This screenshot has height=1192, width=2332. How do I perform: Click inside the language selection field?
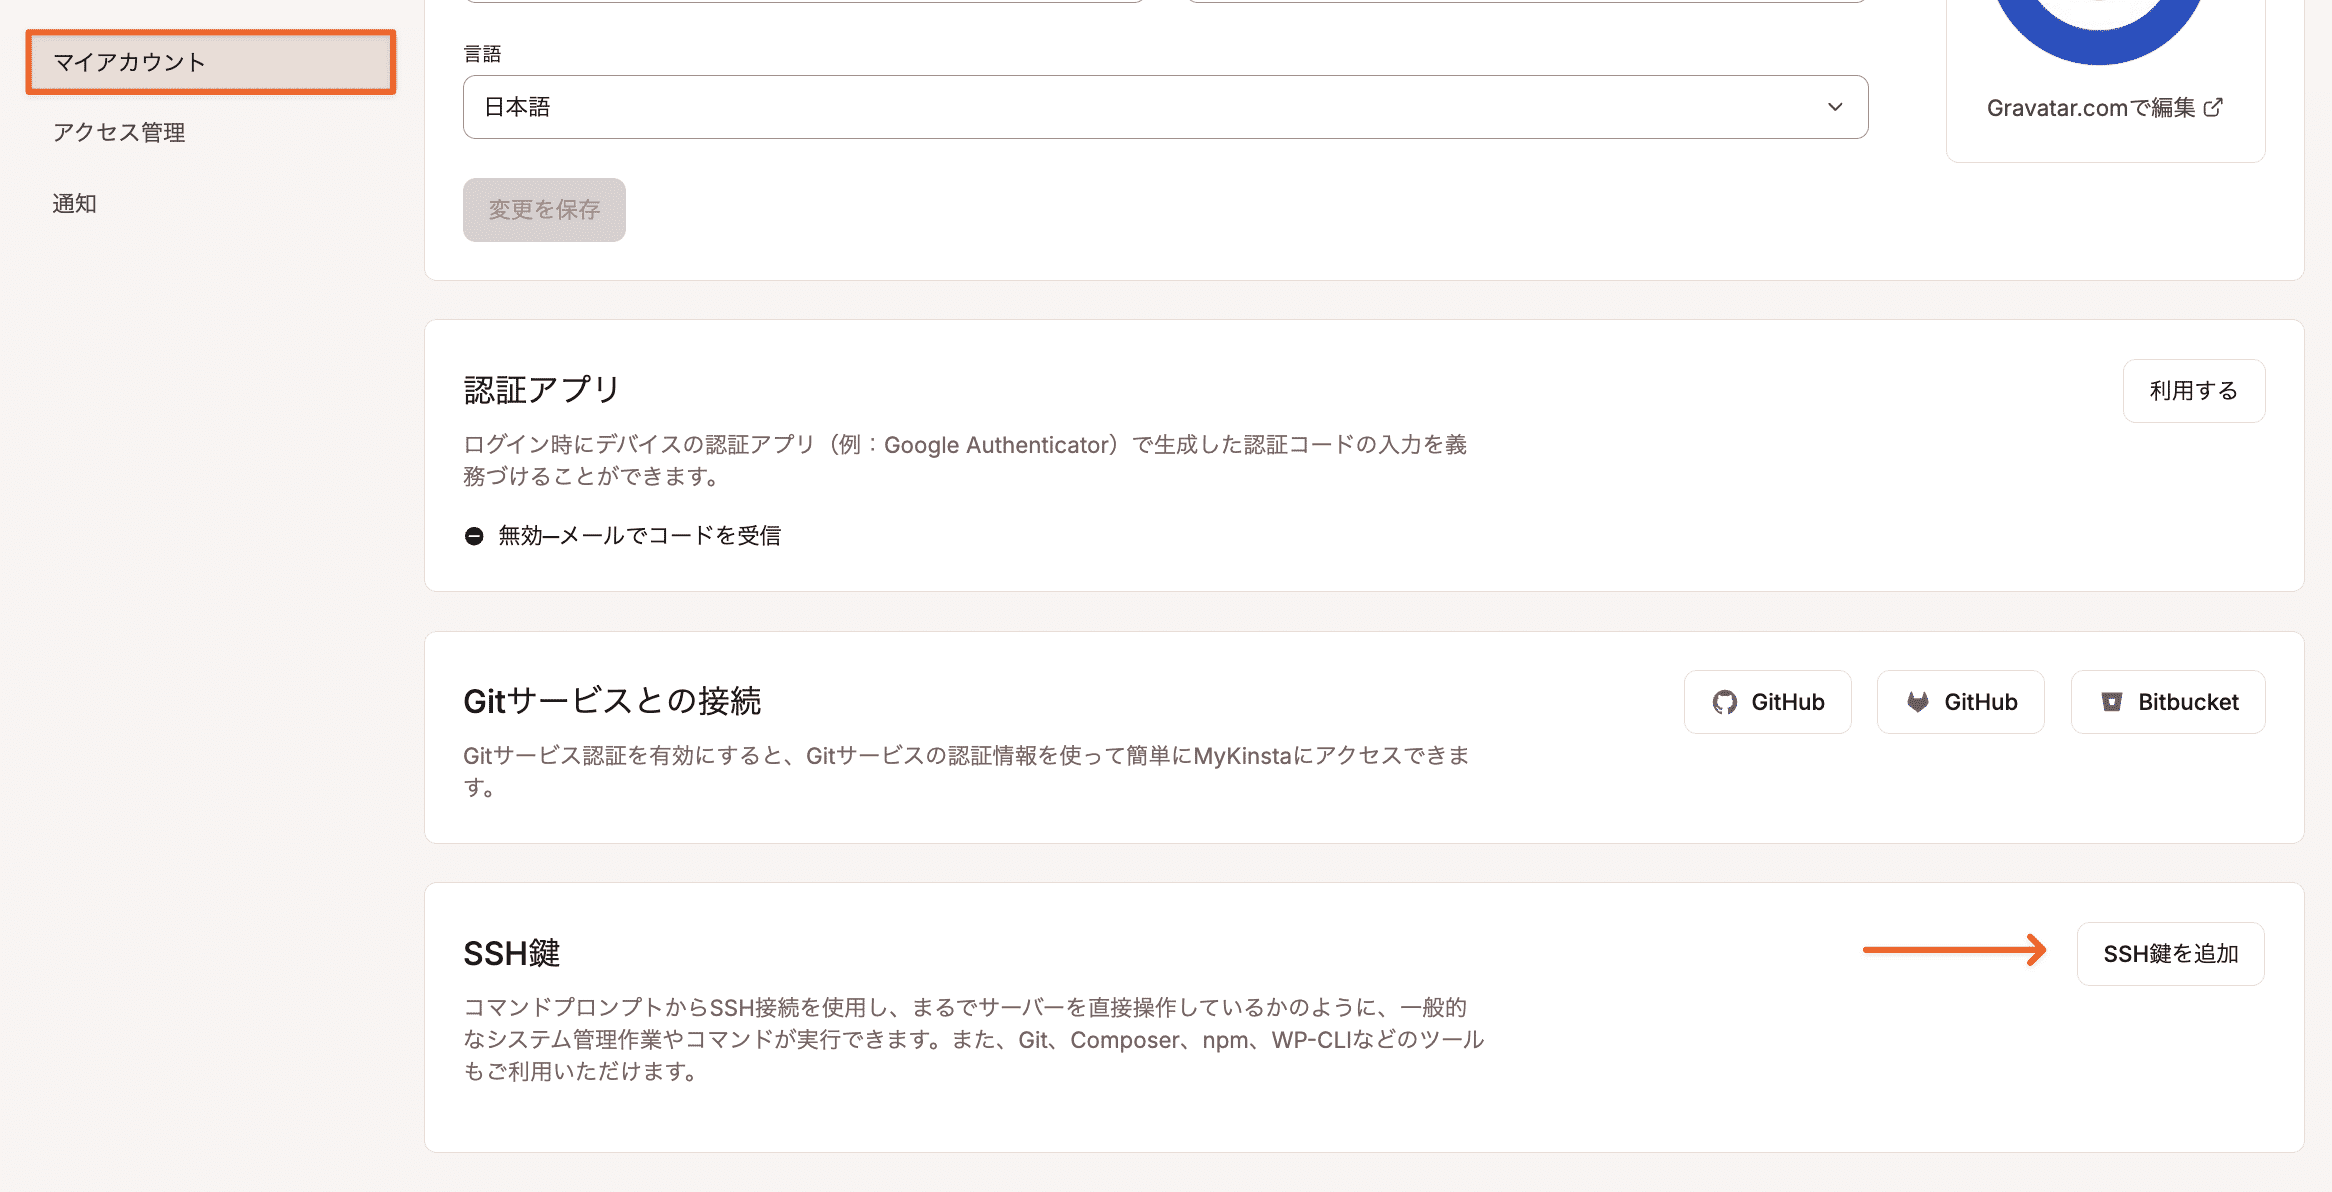point(1160,106)
